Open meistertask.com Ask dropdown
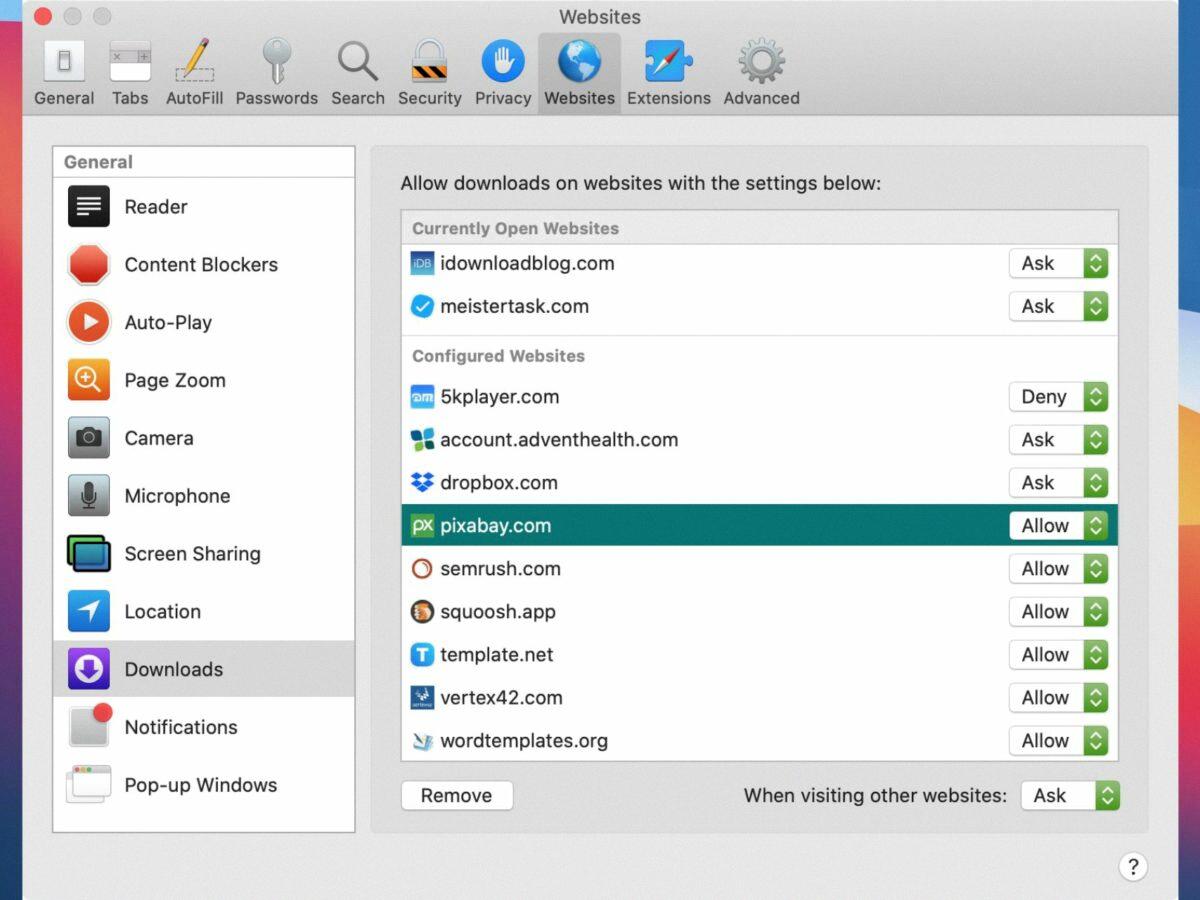Viewport: 1200px width, 900px height. [1058, 307]
